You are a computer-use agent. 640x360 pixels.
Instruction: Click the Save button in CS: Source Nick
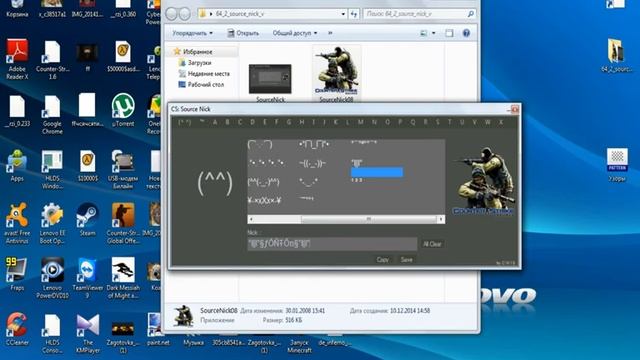[407, 260]
